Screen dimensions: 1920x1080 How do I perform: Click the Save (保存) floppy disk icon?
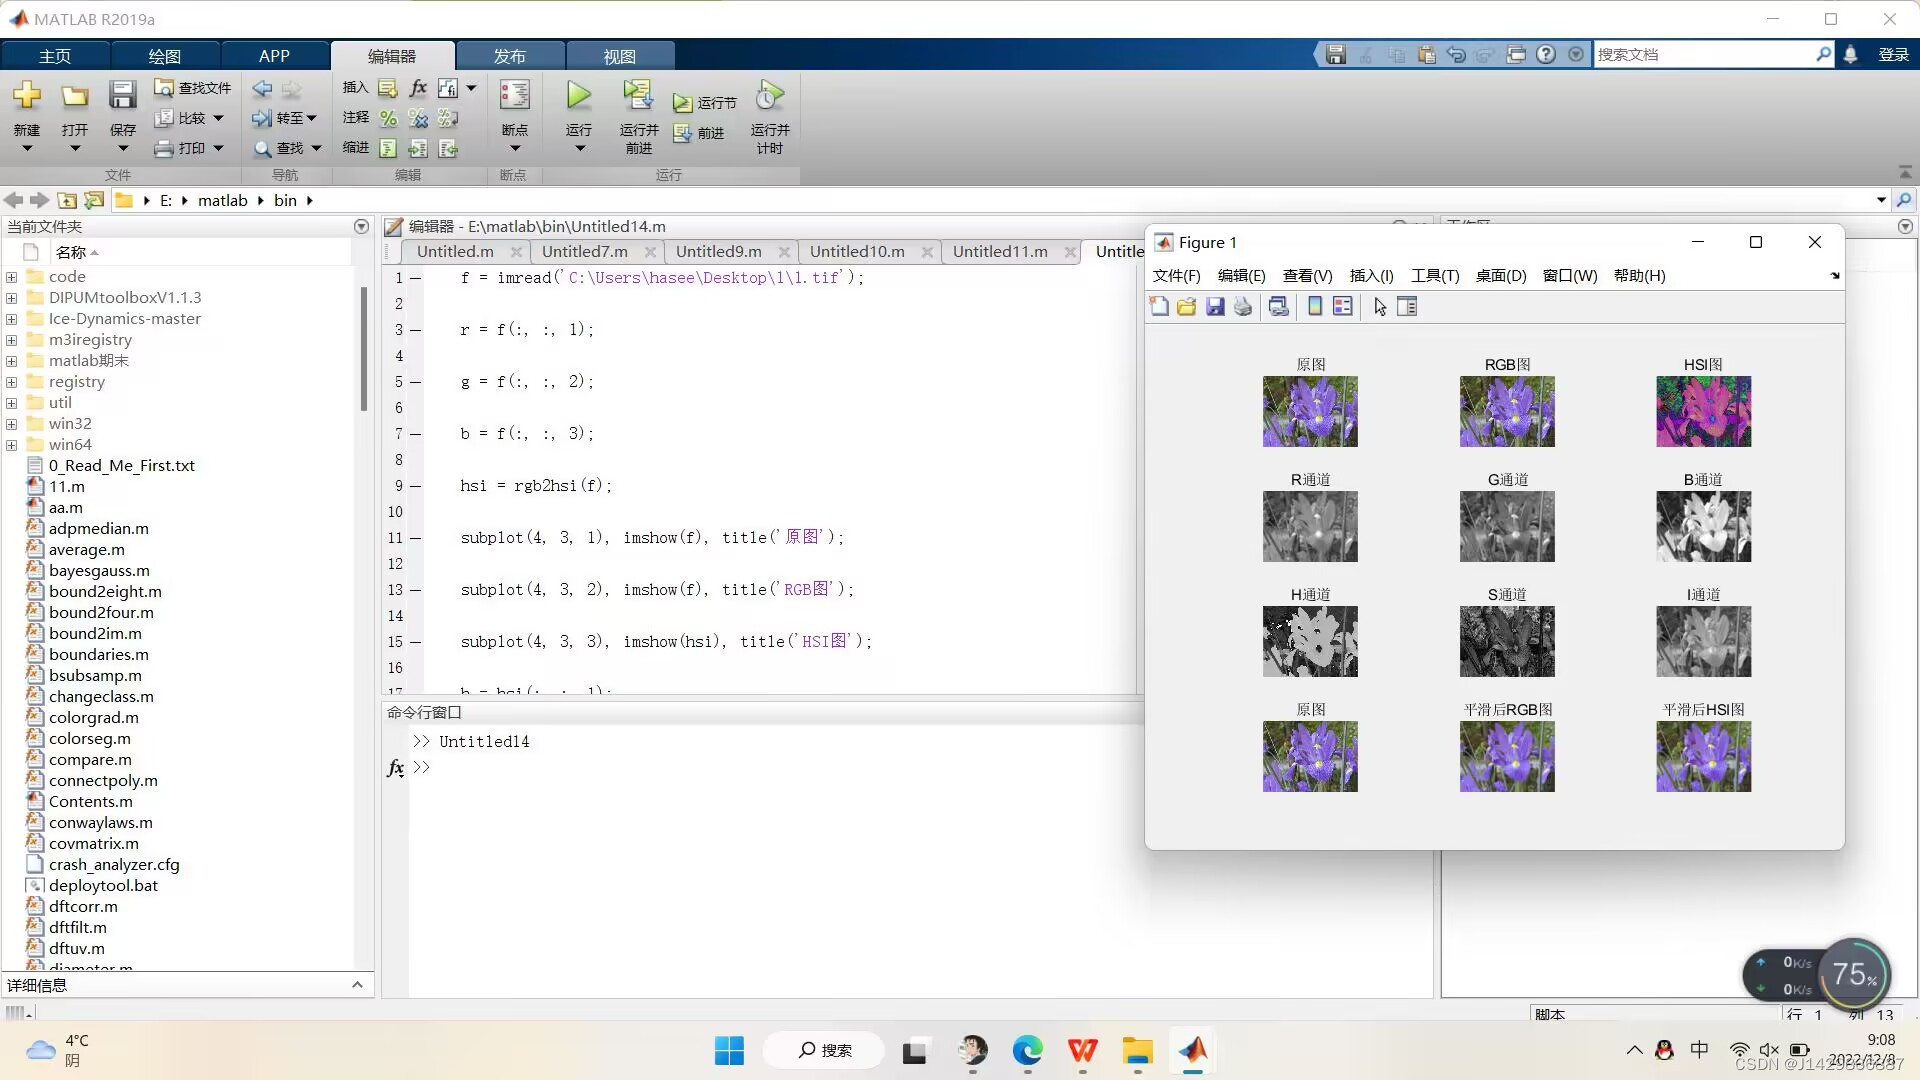tap(122, 96)
